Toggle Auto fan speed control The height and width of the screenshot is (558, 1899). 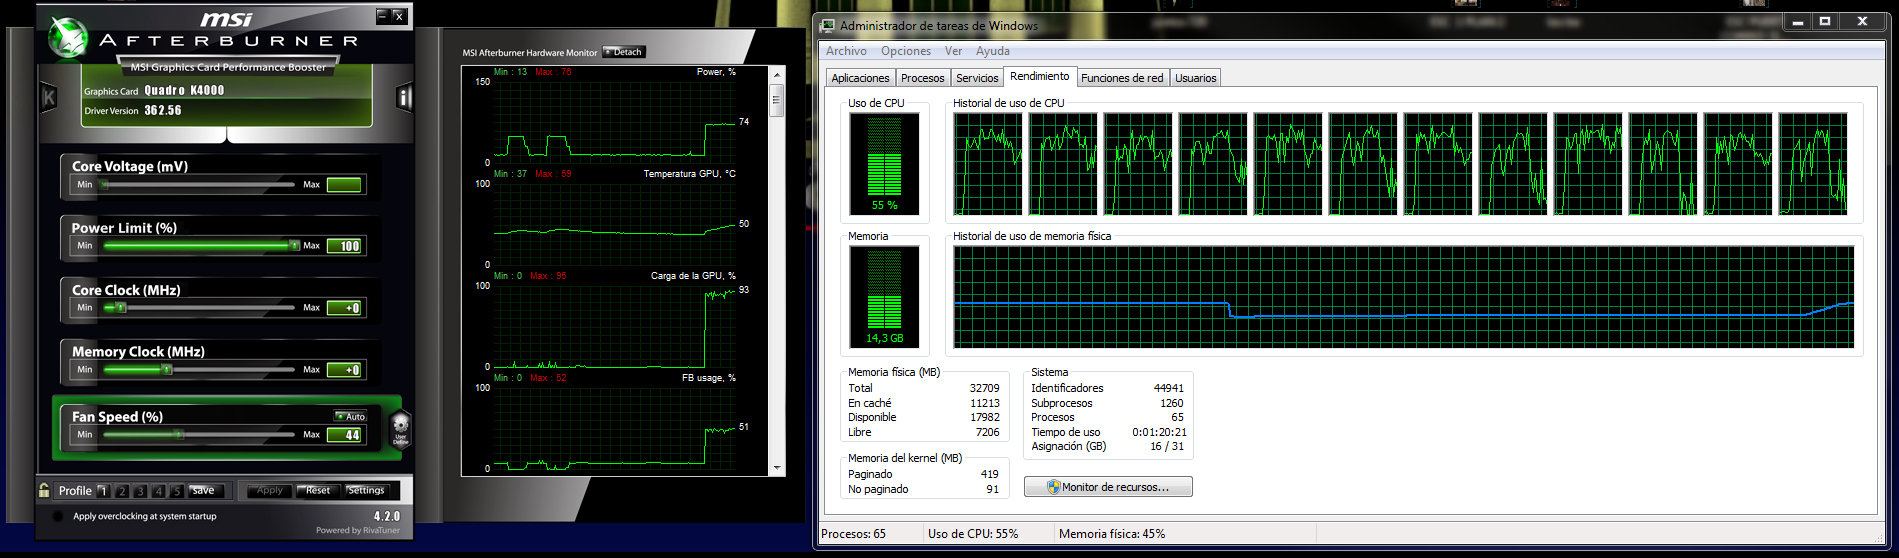[x=351, y=416]
